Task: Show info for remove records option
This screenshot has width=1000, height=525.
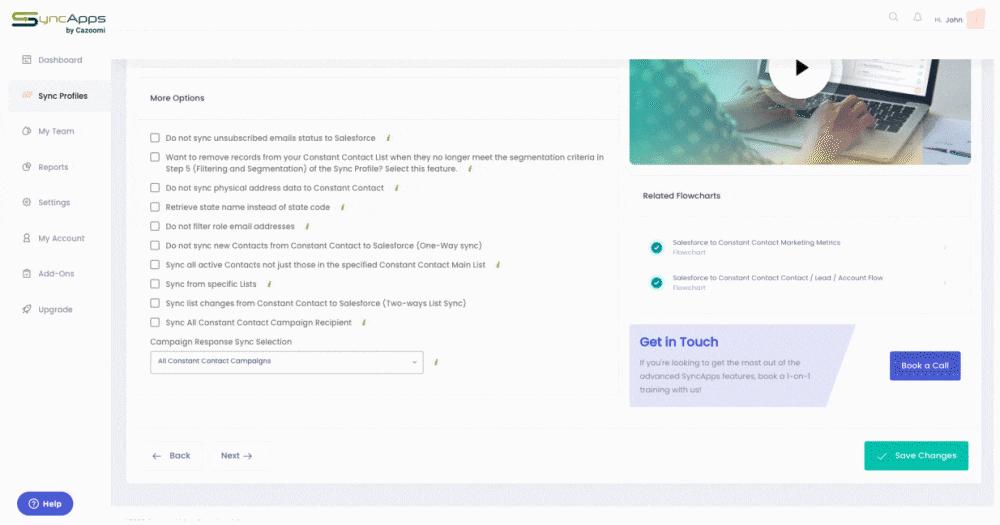Action: pos(470,169)
